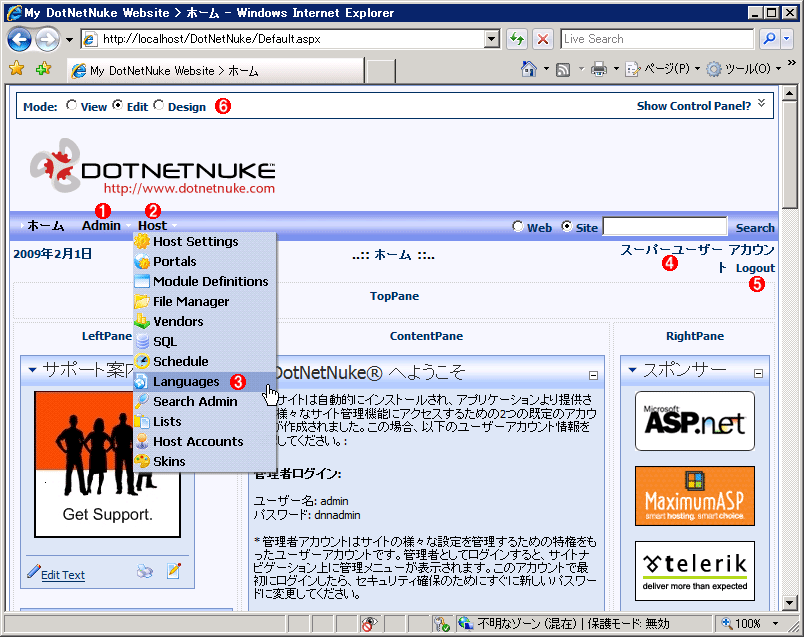Click the MaximumASP sponsor banner
The height and width of the screenshot is (637, 804).
click(x=695, y=496)
